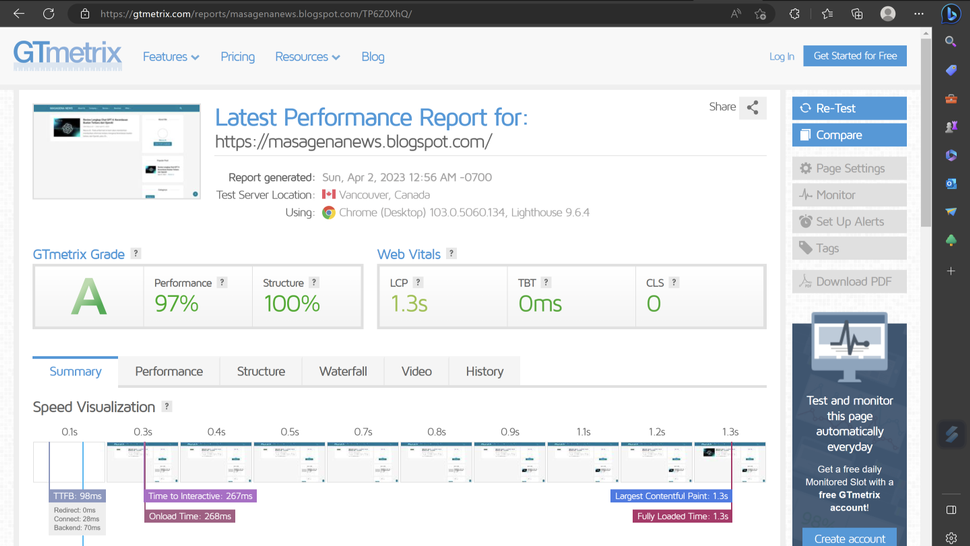Open sidebar games chess icon

(951, 127)
